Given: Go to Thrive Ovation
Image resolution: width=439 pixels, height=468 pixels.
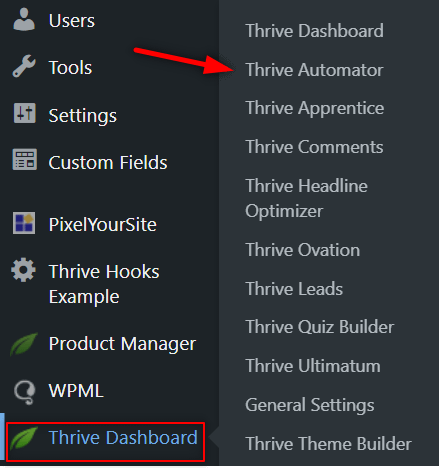Looking at the screenshot, I should (303, 250).
